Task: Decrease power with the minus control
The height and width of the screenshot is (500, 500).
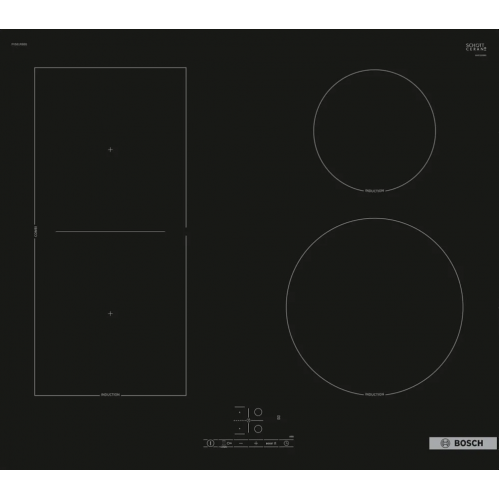Action: point(241,443)
